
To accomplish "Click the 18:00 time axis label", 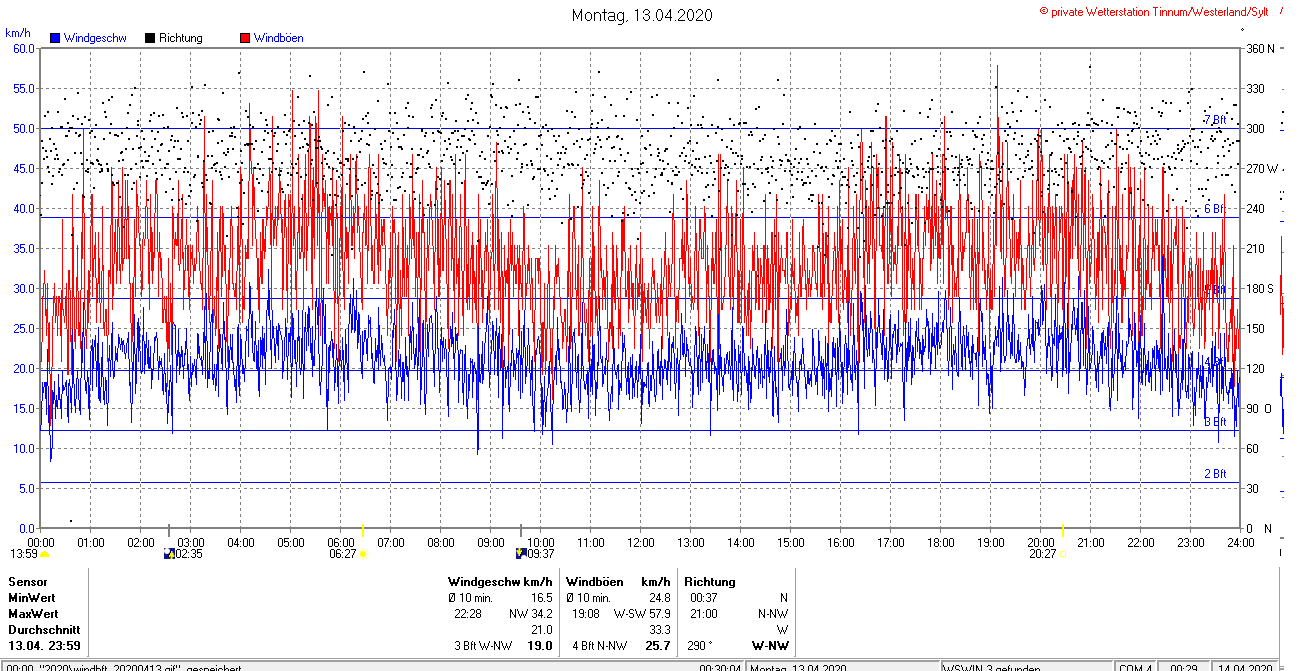I will [941, 543].
